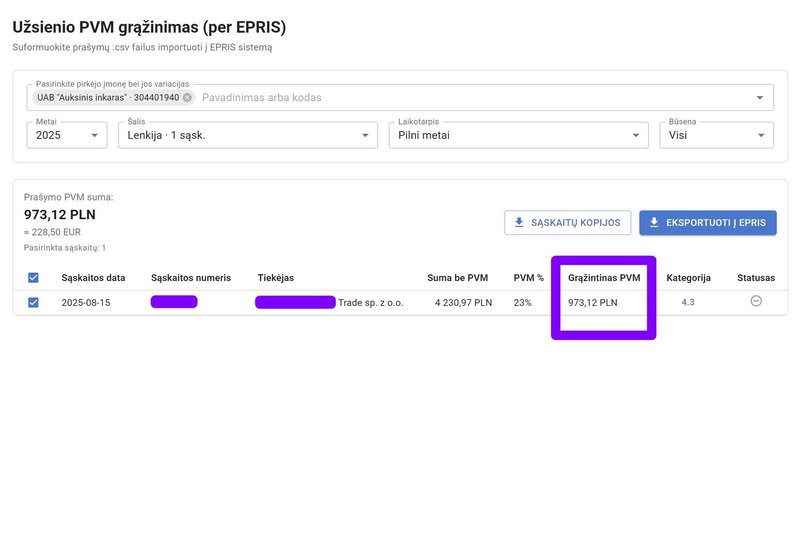Click the Pasirinkta sąskaitų: 1 text
This screenshot has height=555, width=800.
[65, 247]
